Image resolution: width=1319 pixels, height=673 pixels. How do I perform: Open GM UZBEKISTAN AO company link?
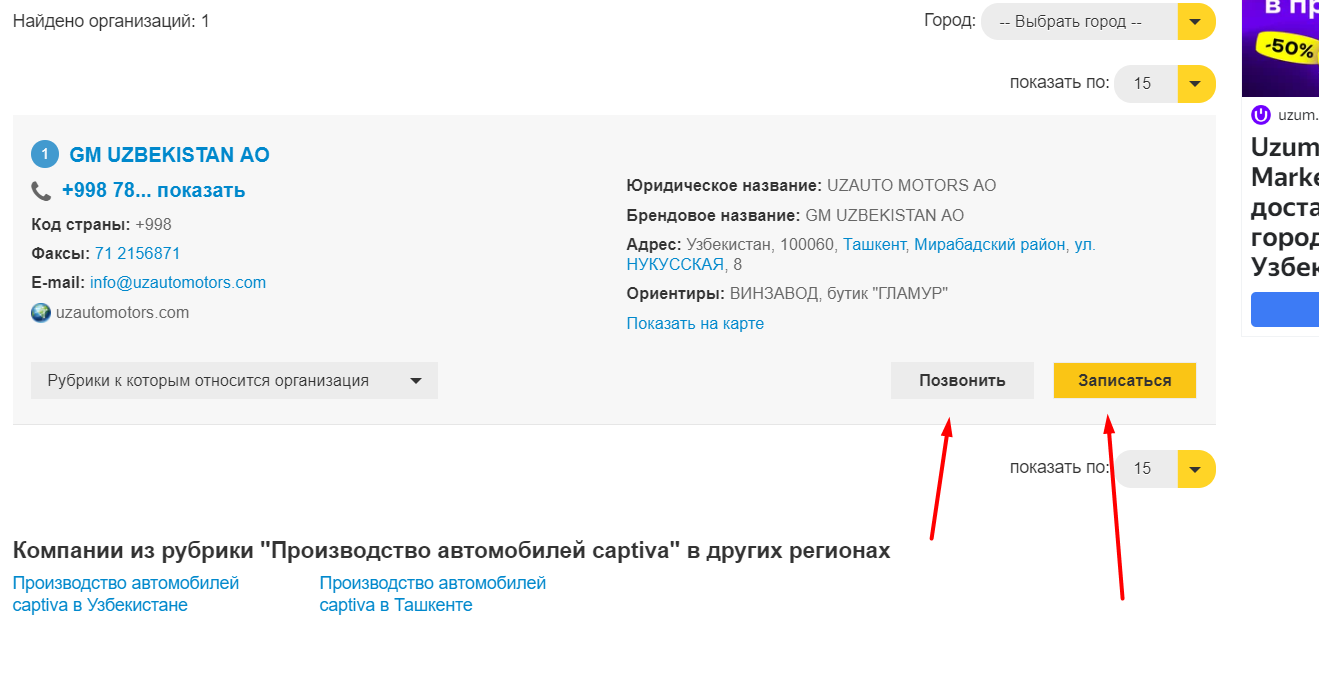169,155
